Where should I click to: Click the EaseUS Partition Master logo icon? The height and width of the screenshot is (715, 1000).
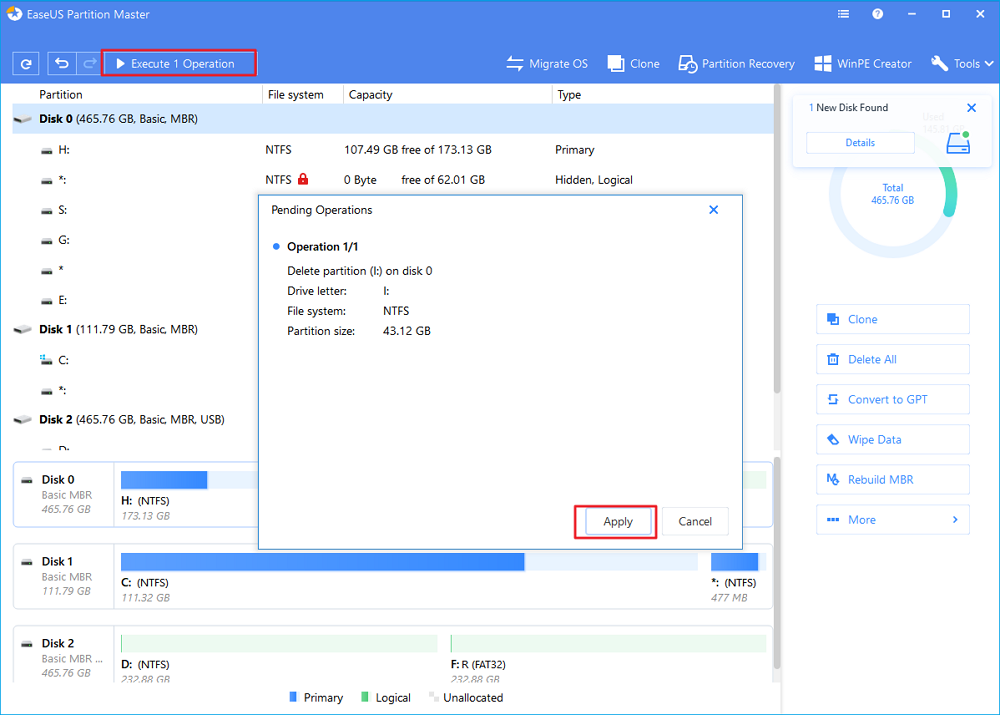tap(14, 14)
